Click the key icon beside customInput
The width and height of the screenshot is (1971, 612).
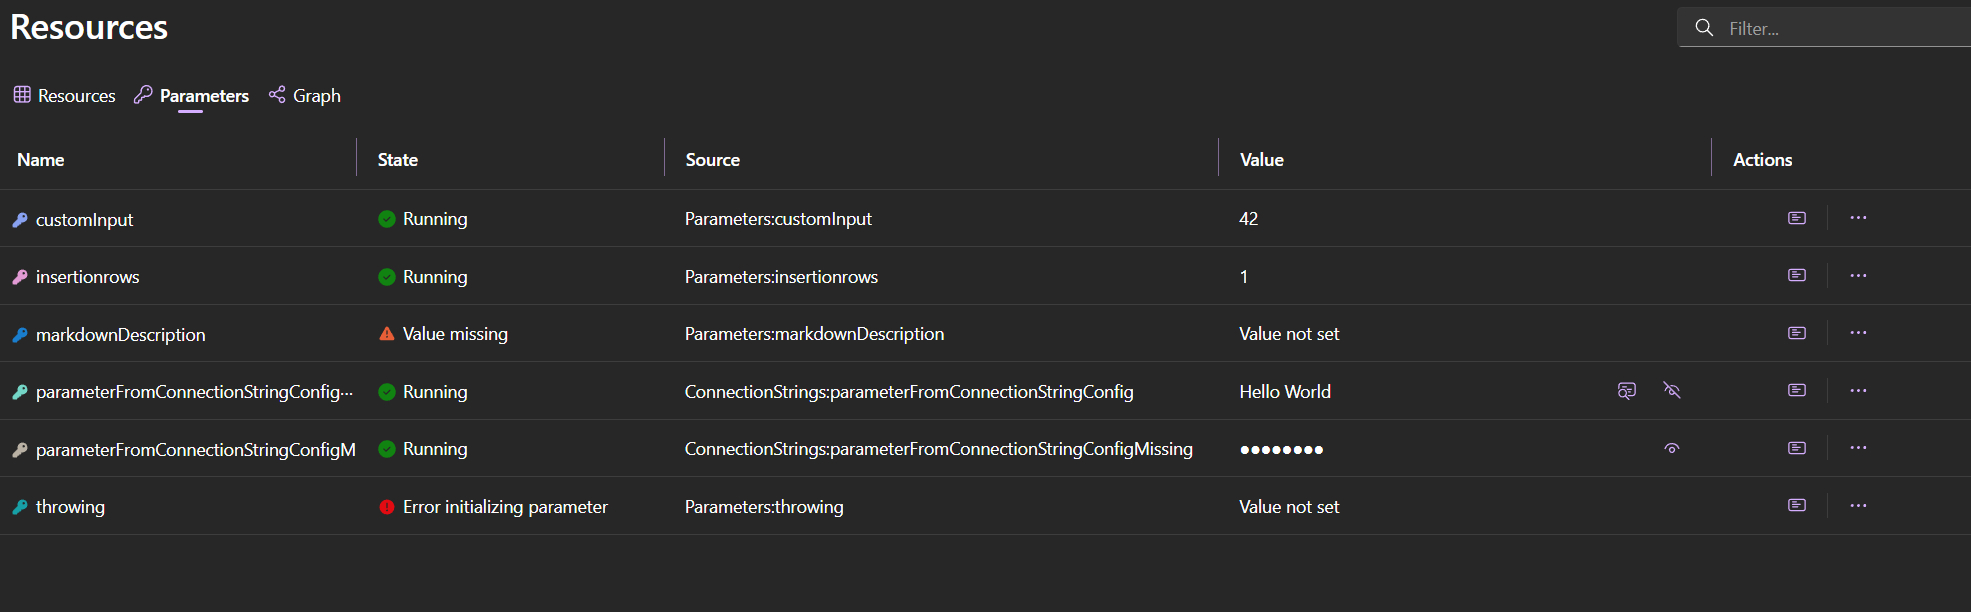pyautogui.click(x=20, y=220)
